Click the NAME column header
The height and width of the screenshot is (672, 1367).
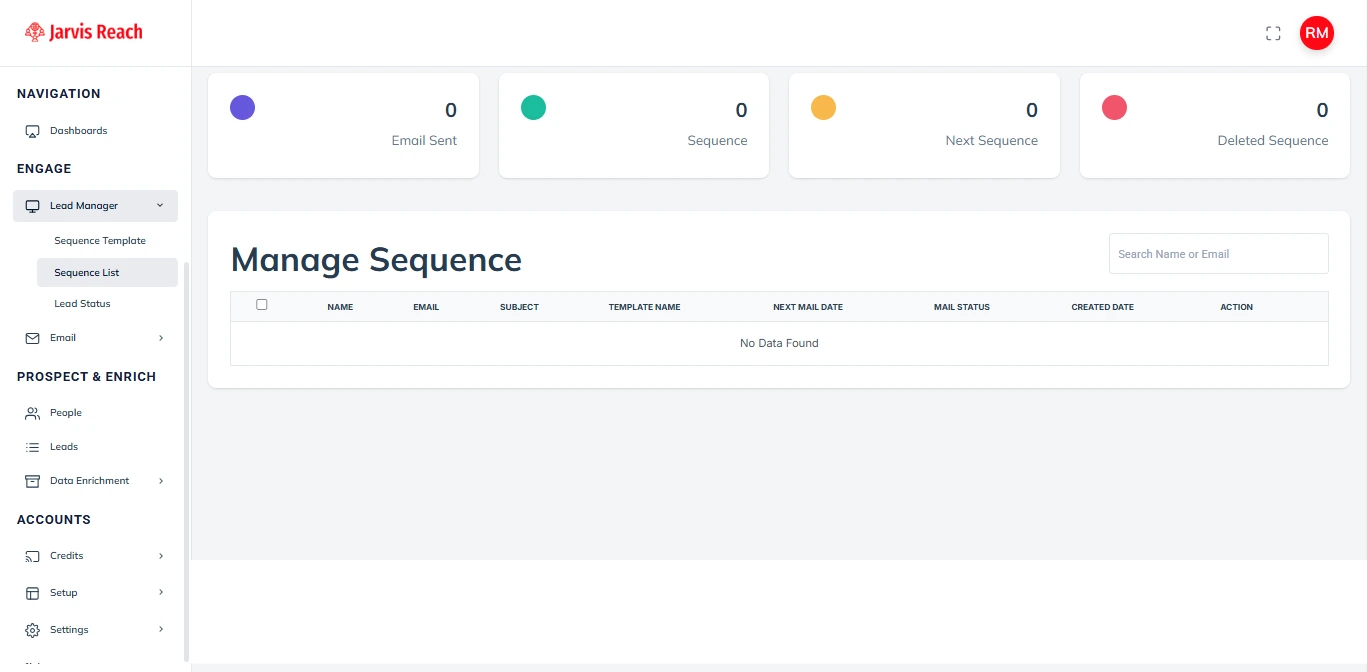(x=340, y=307)
